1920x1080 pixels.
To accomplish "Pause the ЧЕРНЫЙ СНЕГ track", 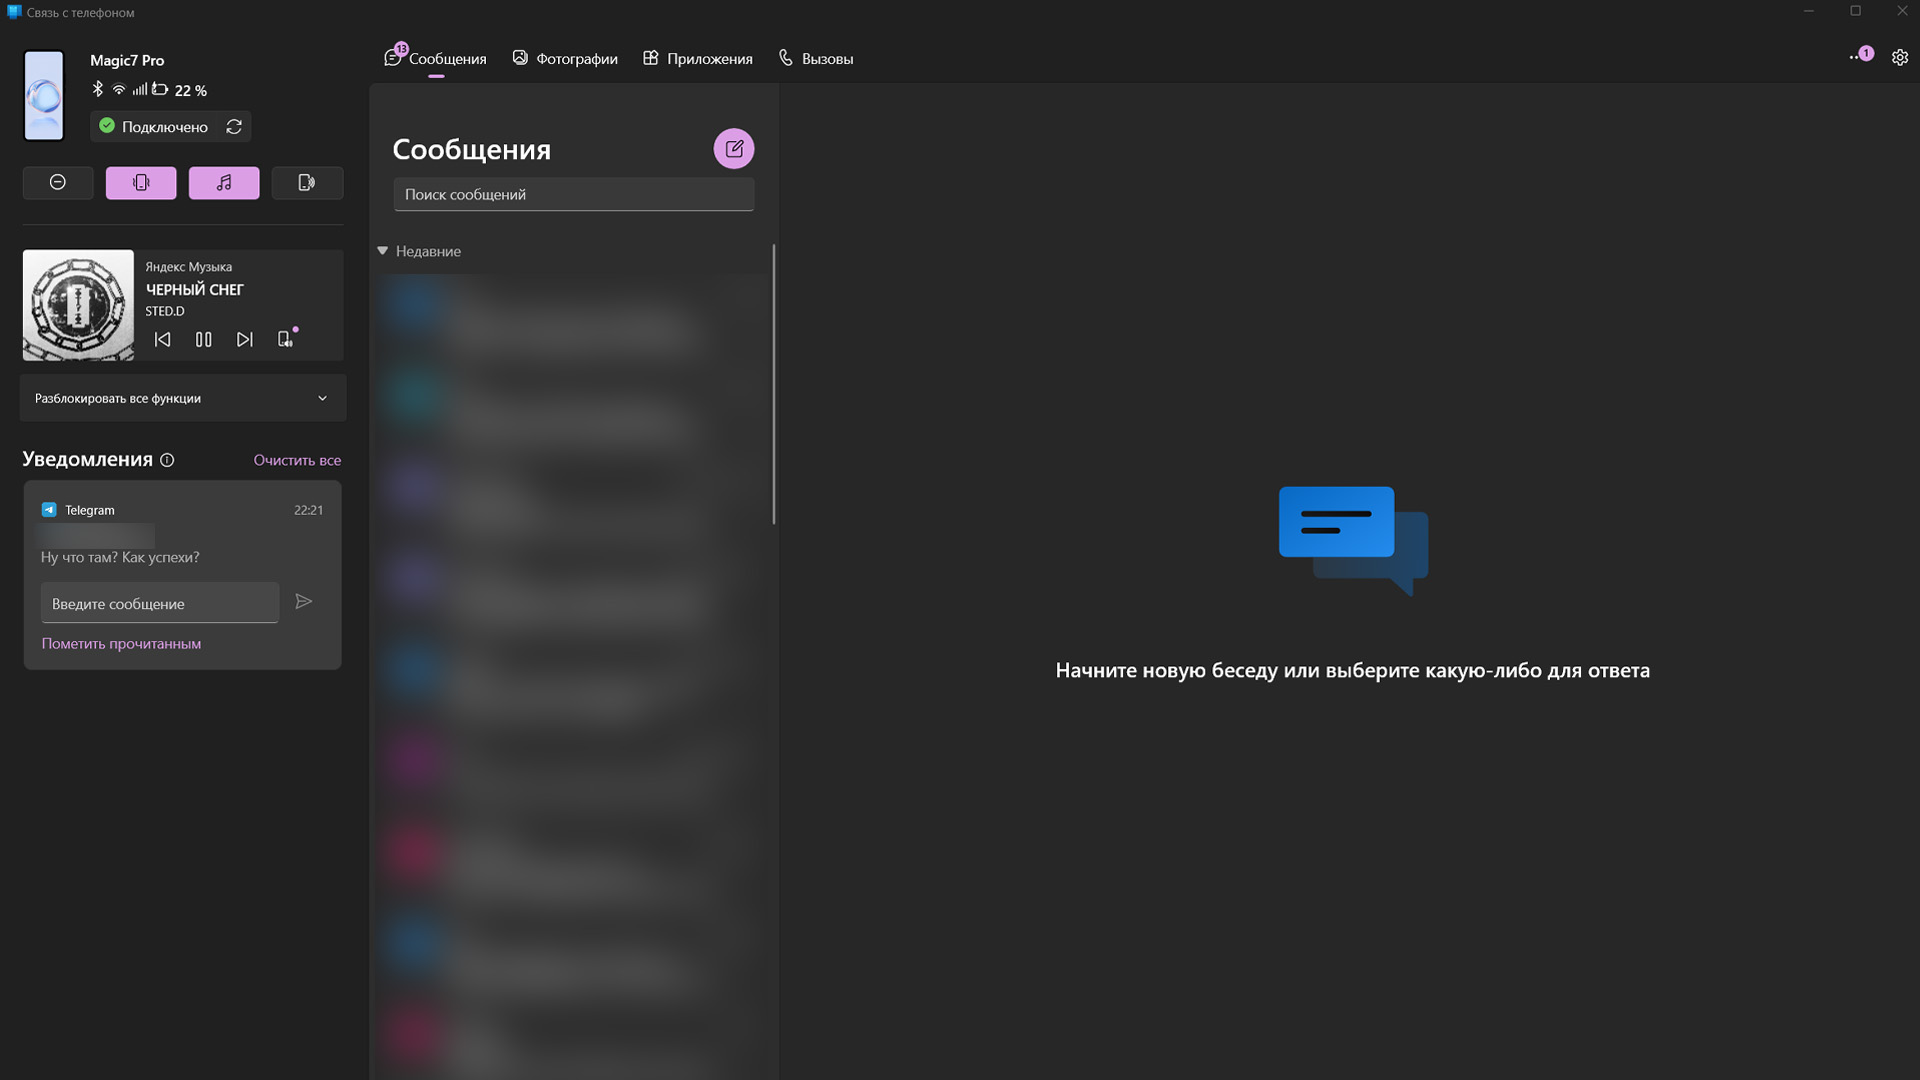I will coord(203,340).
